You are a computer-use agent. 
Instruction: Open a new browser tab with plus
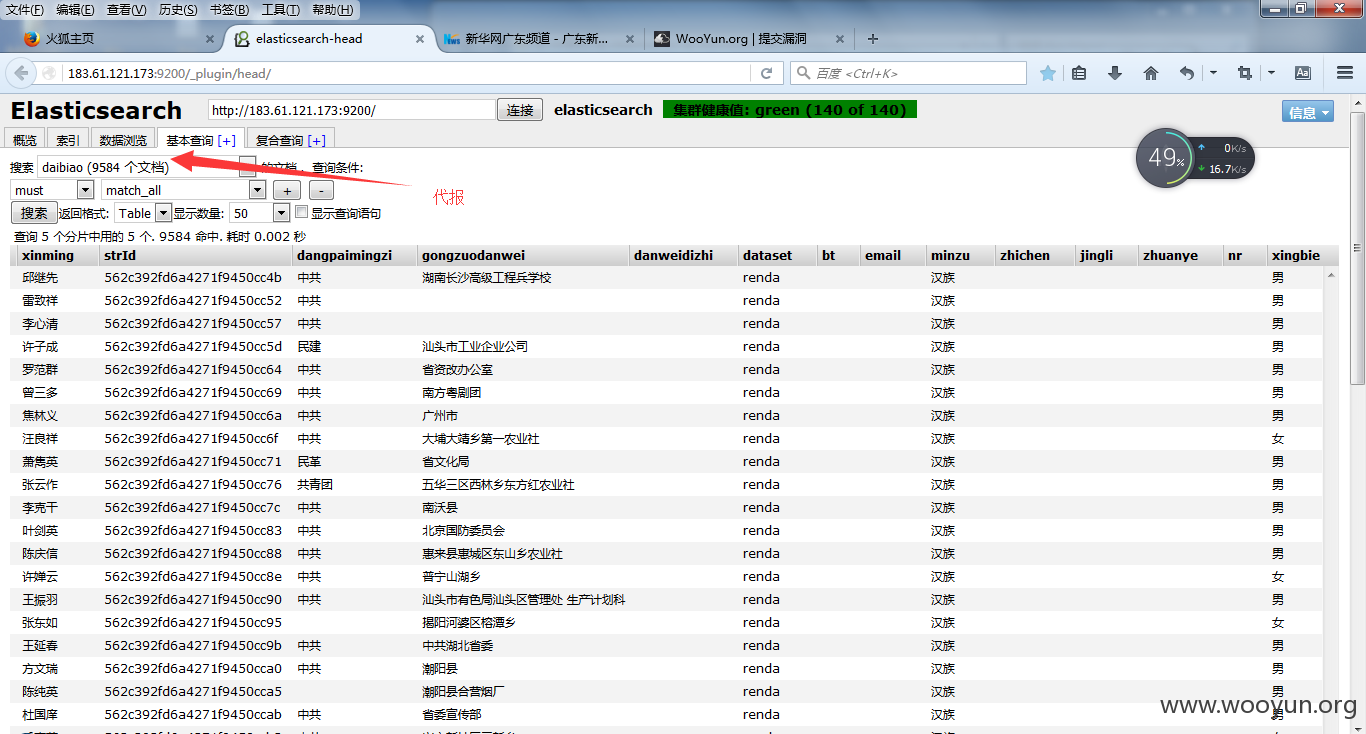[x=873, y=39]
